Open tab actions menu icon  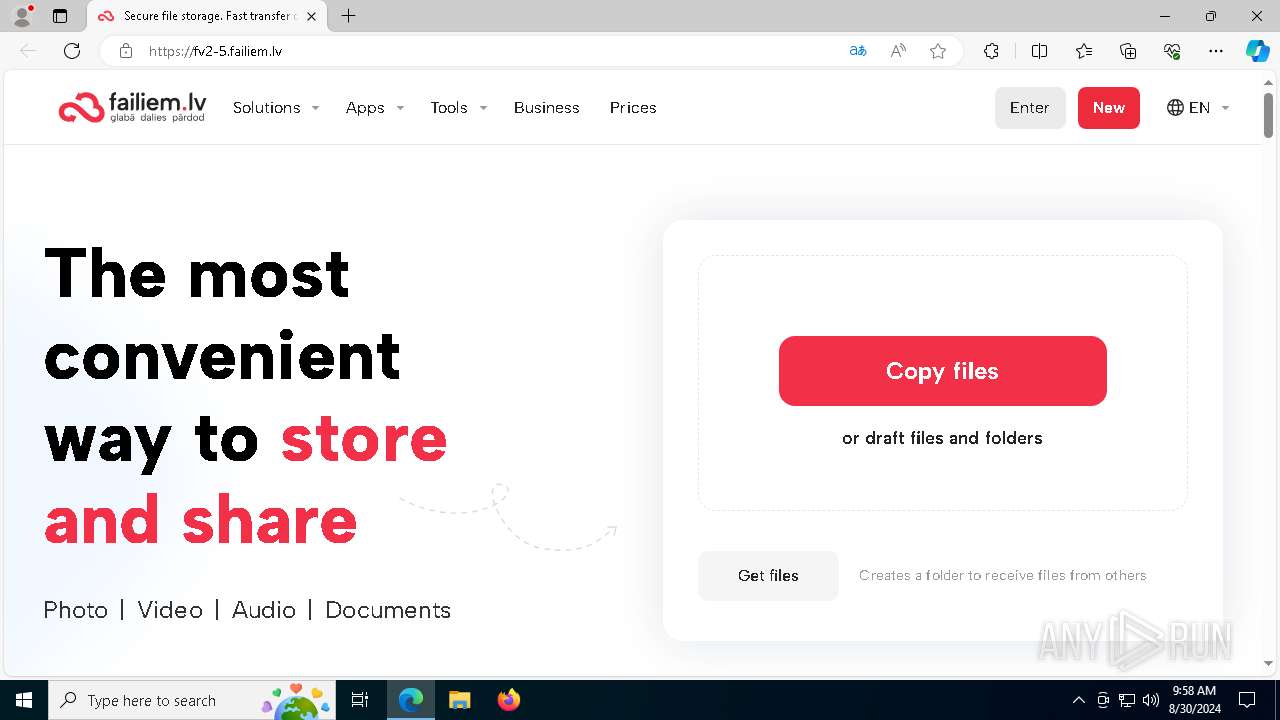pos(60,16)
